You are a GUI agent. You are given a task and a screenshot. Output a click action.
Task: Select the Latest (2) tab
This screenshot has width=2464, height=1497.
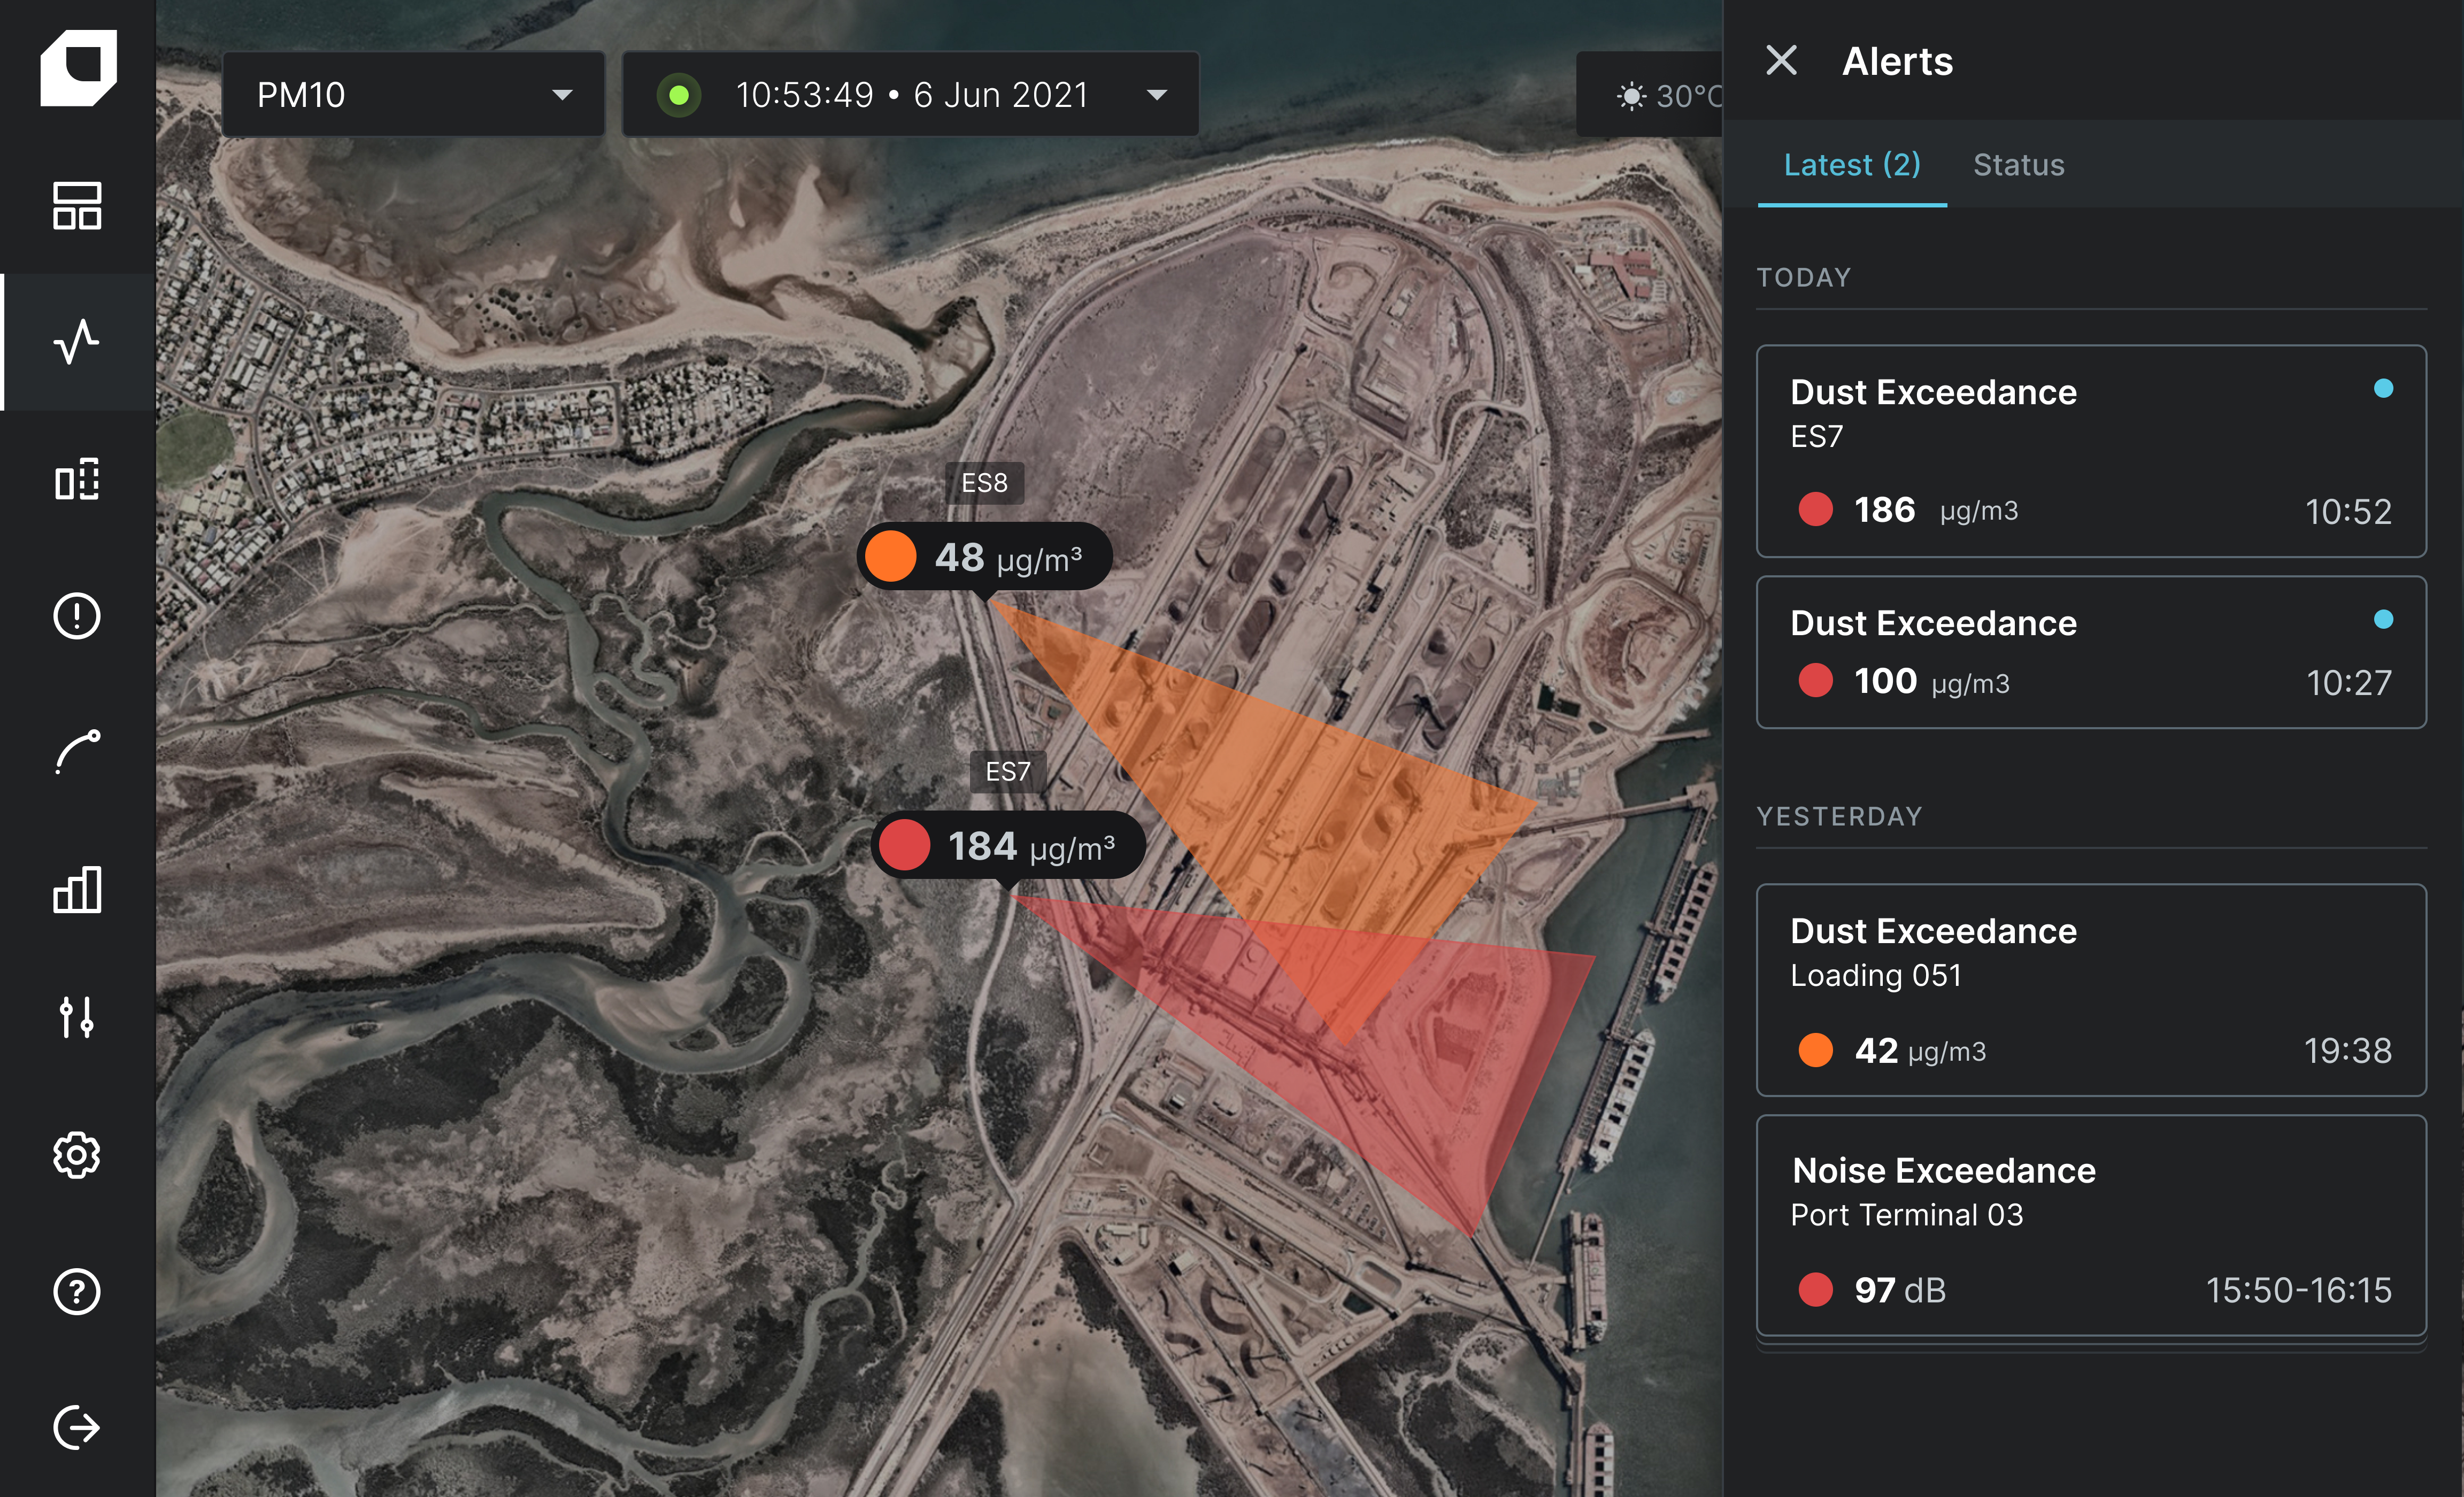click(1851, 165)
